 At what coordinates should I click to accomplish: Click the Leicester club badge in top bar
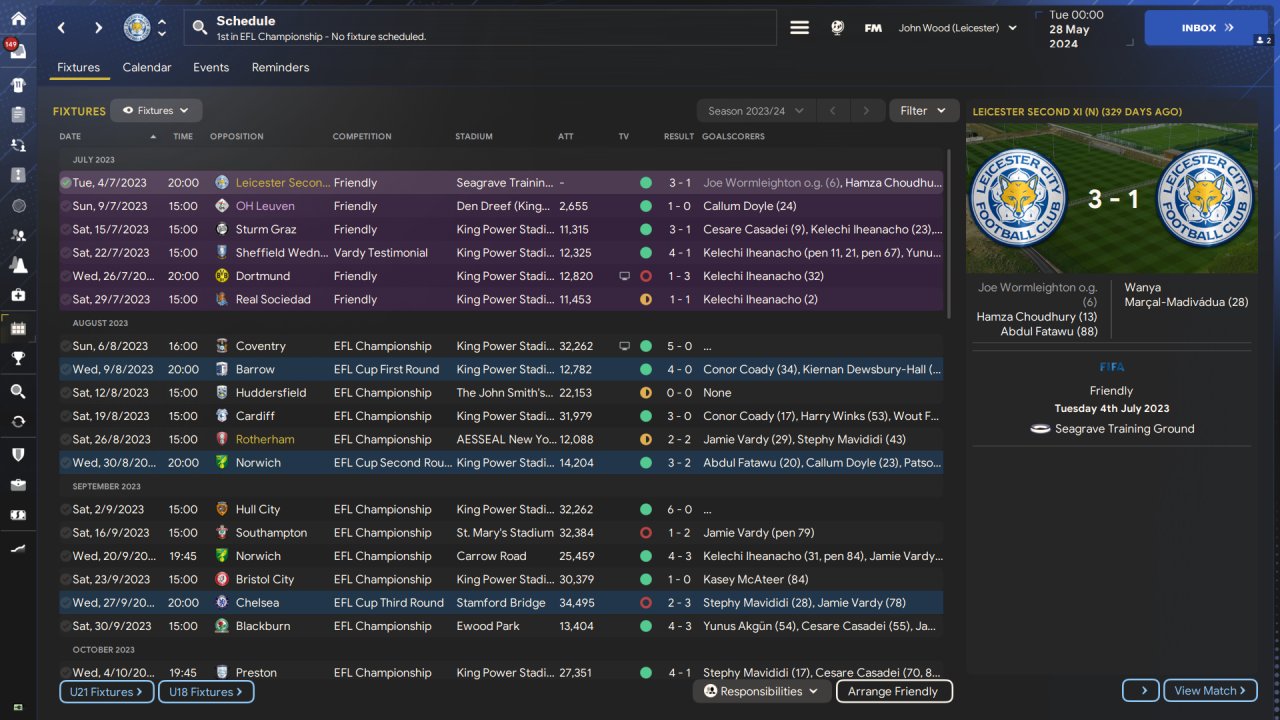pos(137,28)
